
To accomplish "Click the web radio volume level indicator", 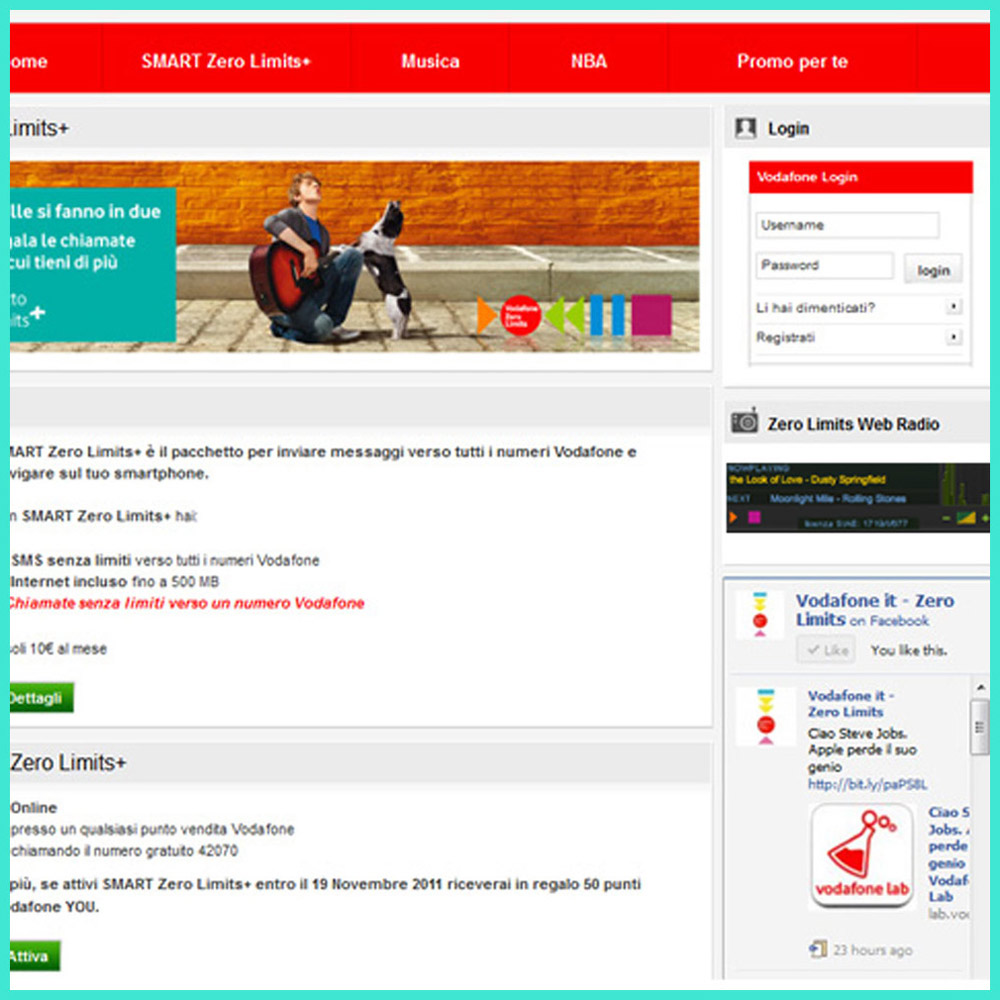I will point(966,518).
